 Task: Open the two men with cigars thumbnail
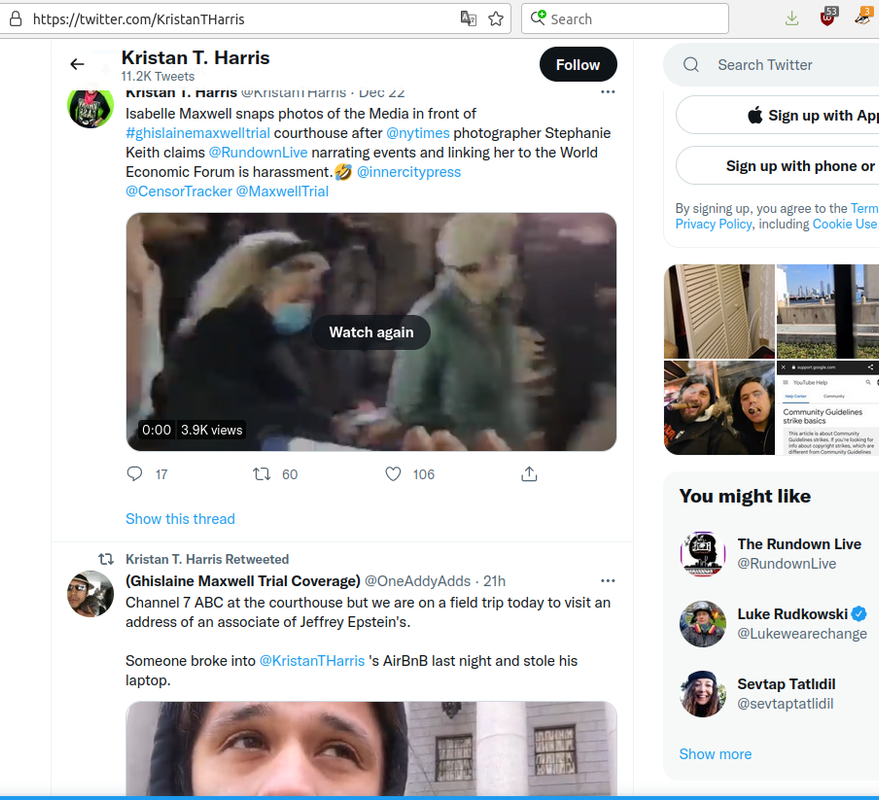coord(719,408)
